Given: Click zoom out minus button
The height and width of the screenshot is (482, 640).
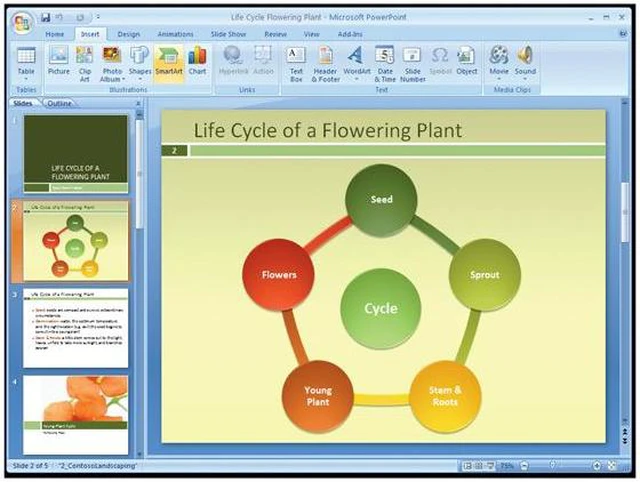Looking at the screenshot, I should tap(525, 465).
